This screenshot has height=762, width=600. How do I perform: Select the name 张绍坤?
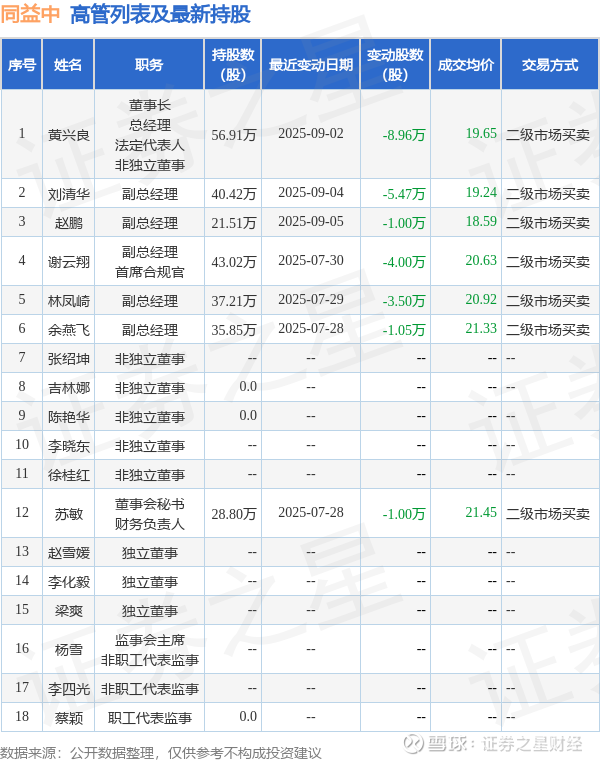tap(69, 359)
